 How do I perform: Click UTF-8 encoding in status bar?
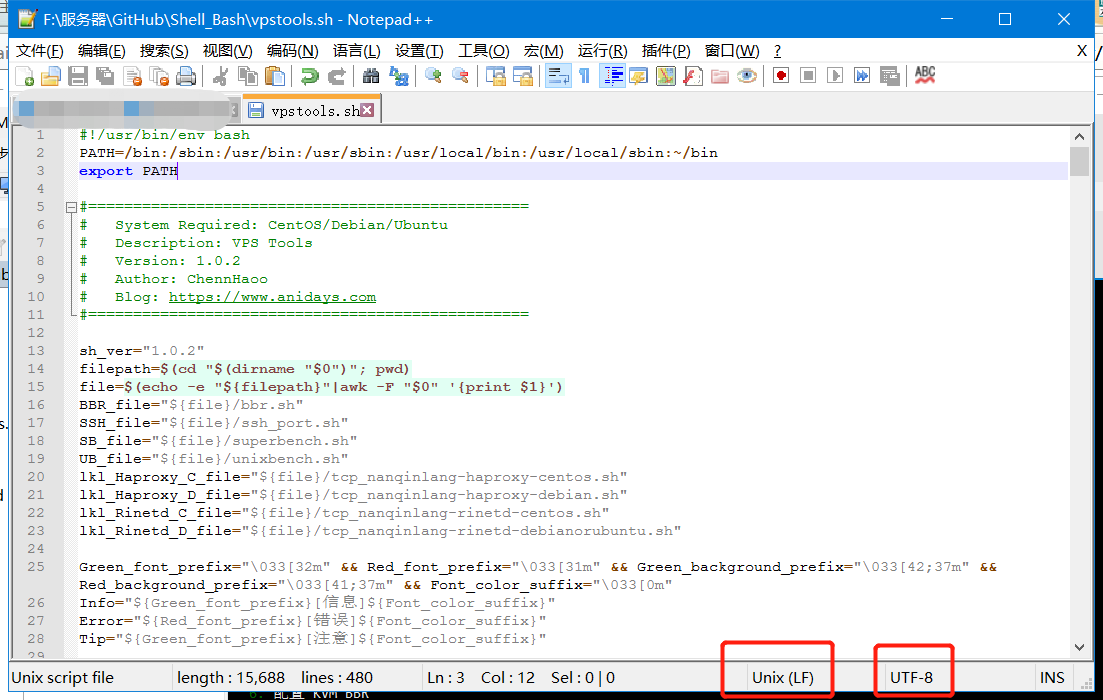pyautogui.click(x=911, y=677)
